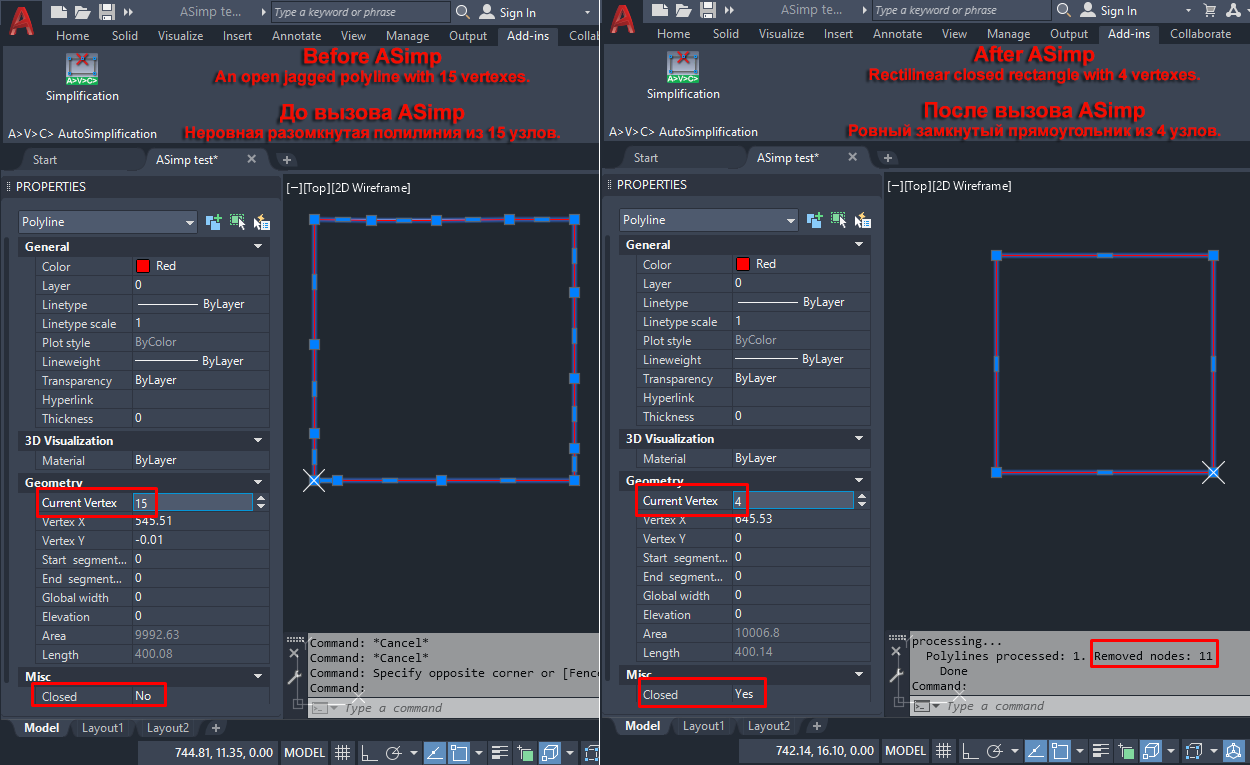Collapse General section in left Properties
This screenshot has height=765, width=1250.
[259, 246]
